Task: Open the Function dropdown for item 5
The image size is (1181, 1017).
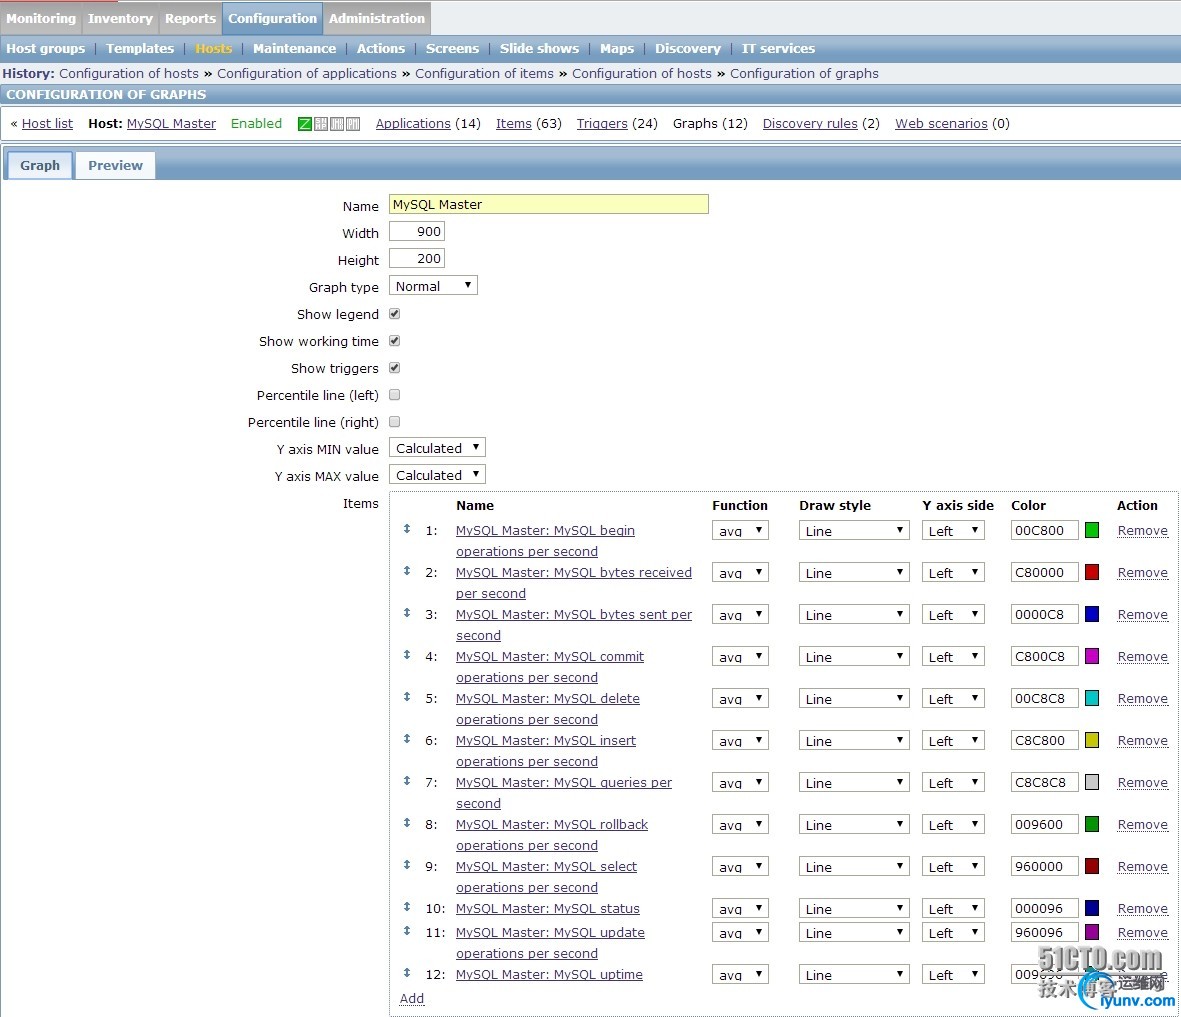Action: (x=740, y=699)
